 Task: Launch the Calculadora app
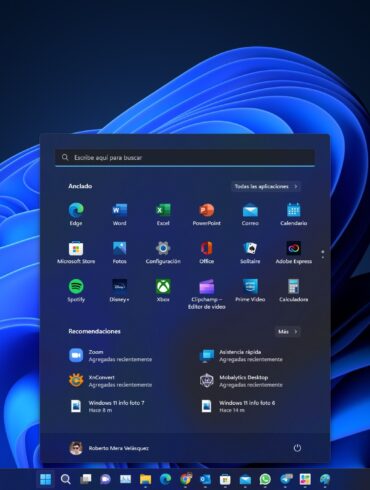294,290
